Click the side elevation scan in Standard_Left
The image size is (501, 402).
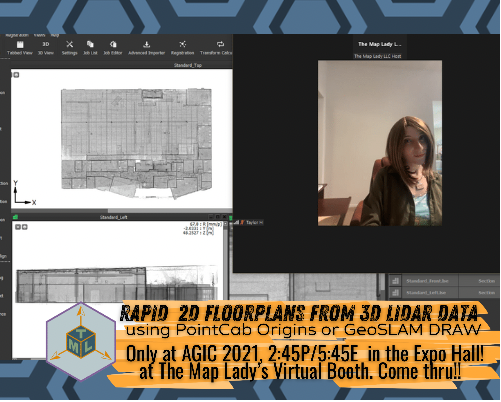(117, 284)
